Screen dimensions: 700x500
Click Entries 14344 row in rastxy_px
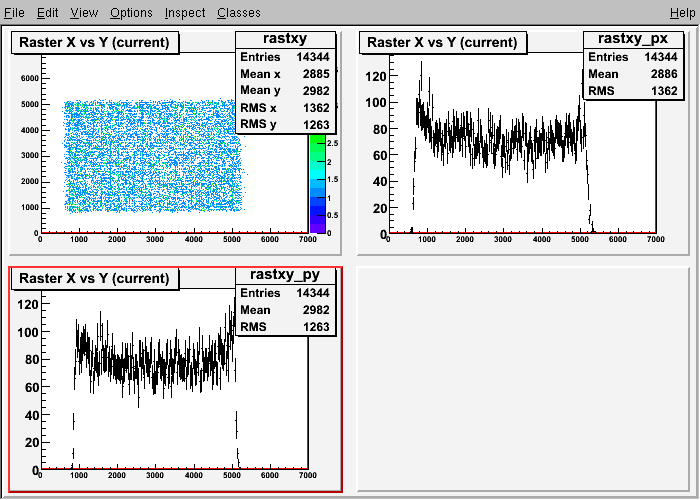tap(633, 57)
